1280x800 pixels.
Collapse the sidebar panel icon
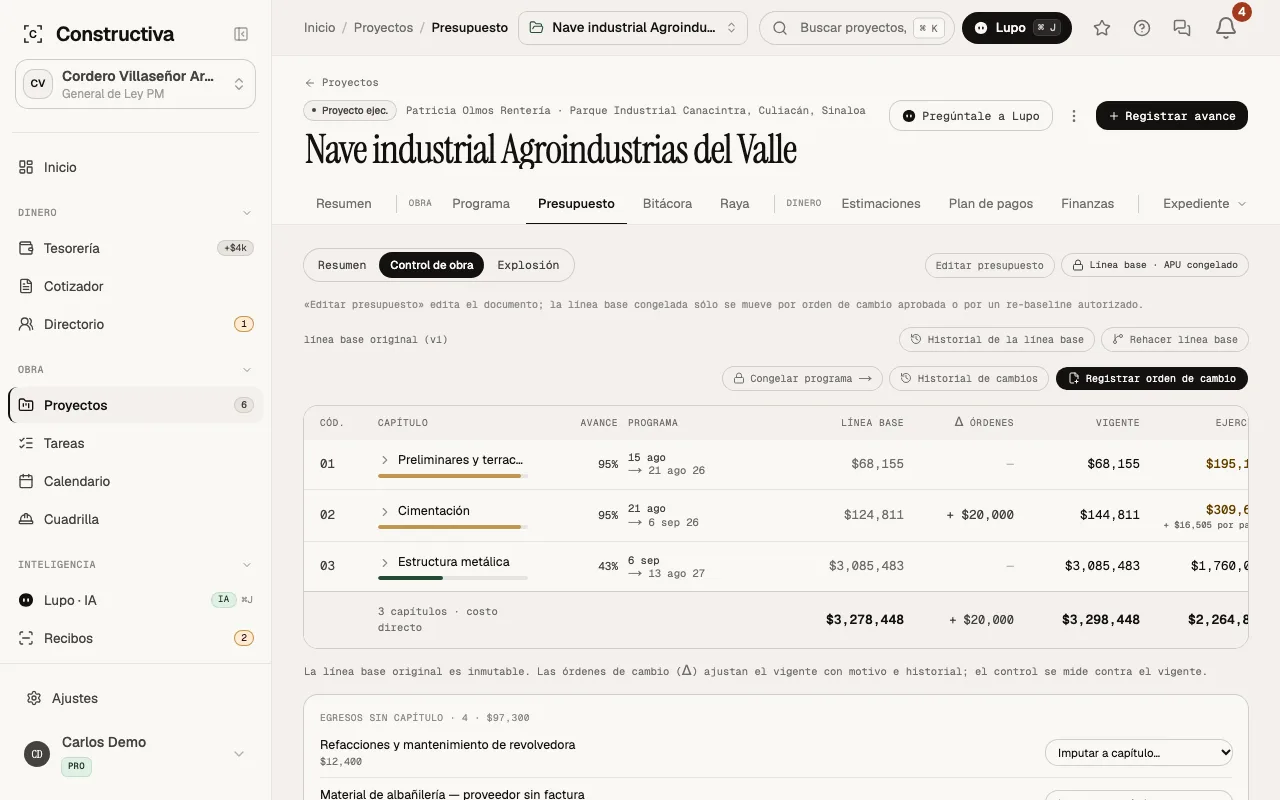241,34
